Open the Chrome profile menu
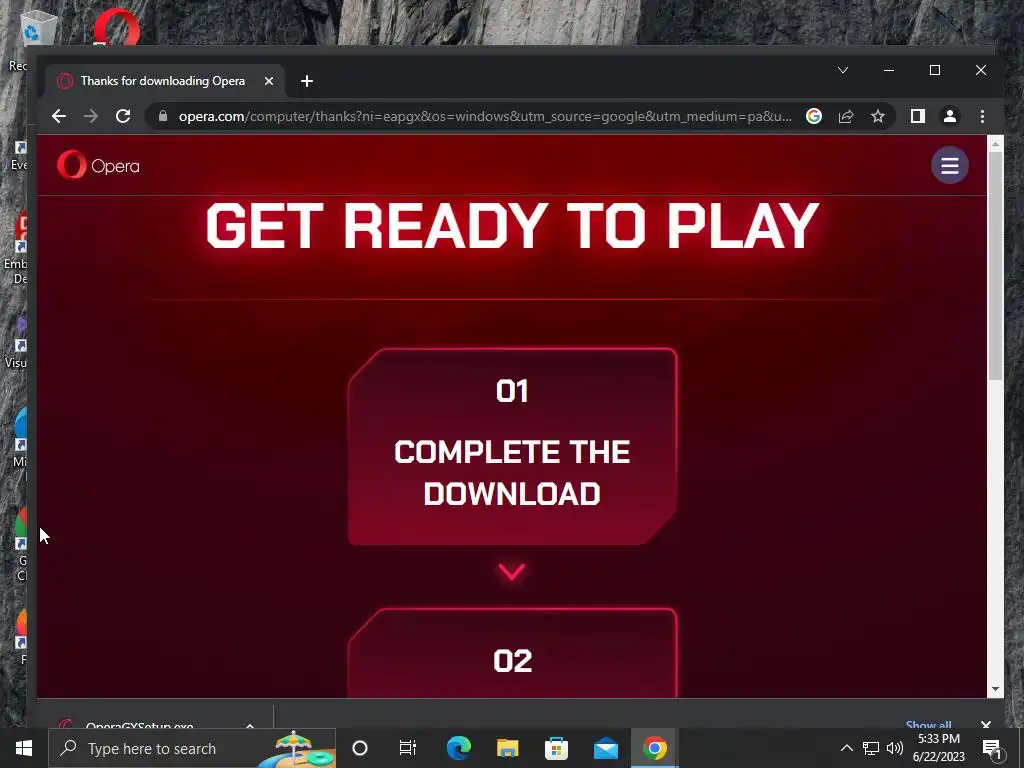 click(950, 116)
